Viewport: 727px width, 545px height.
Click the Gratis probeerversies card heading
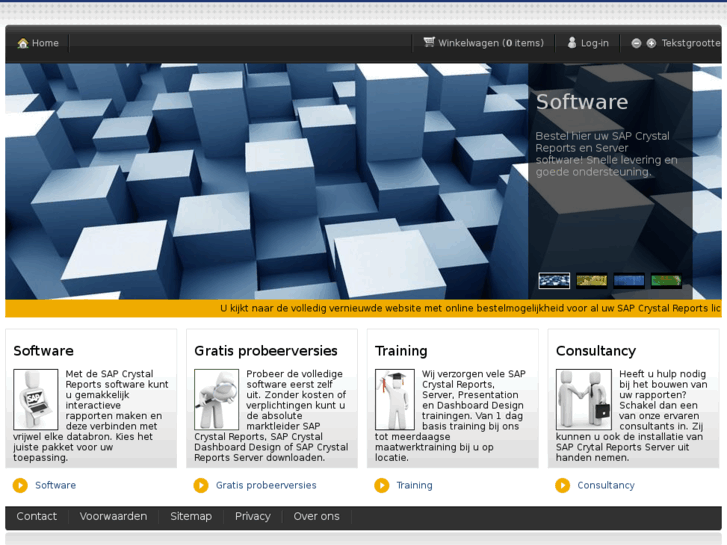tap(266, 351)
